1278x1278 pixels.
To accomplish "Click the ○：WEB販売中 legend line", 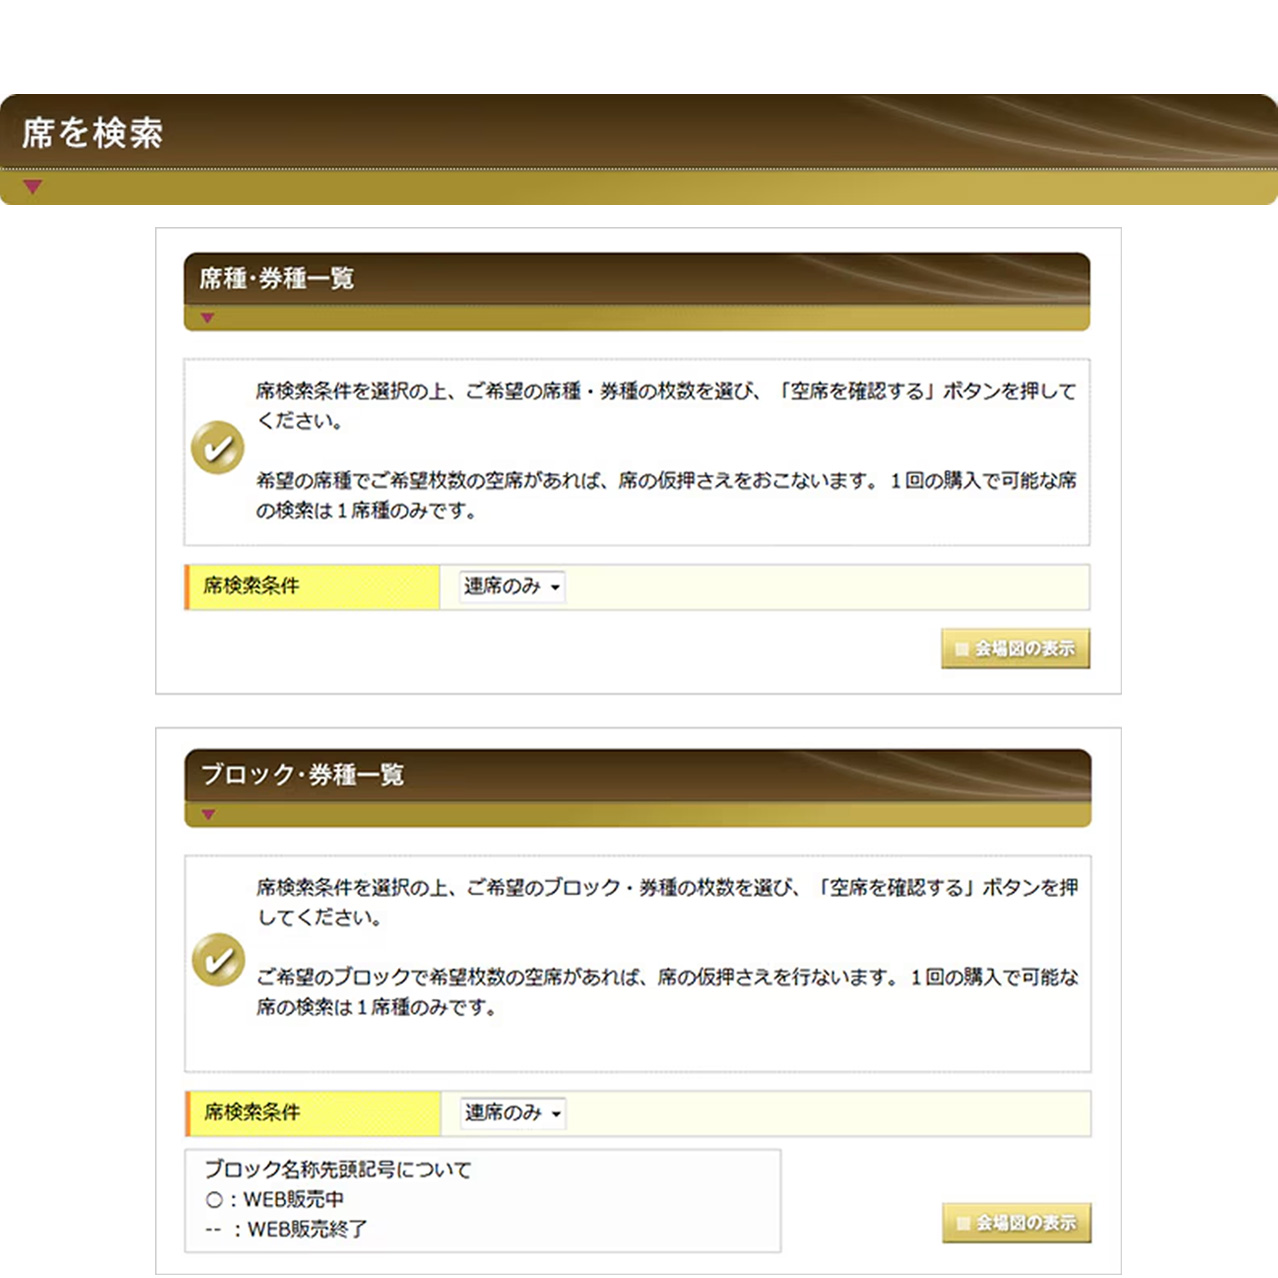I will 275,1199.
